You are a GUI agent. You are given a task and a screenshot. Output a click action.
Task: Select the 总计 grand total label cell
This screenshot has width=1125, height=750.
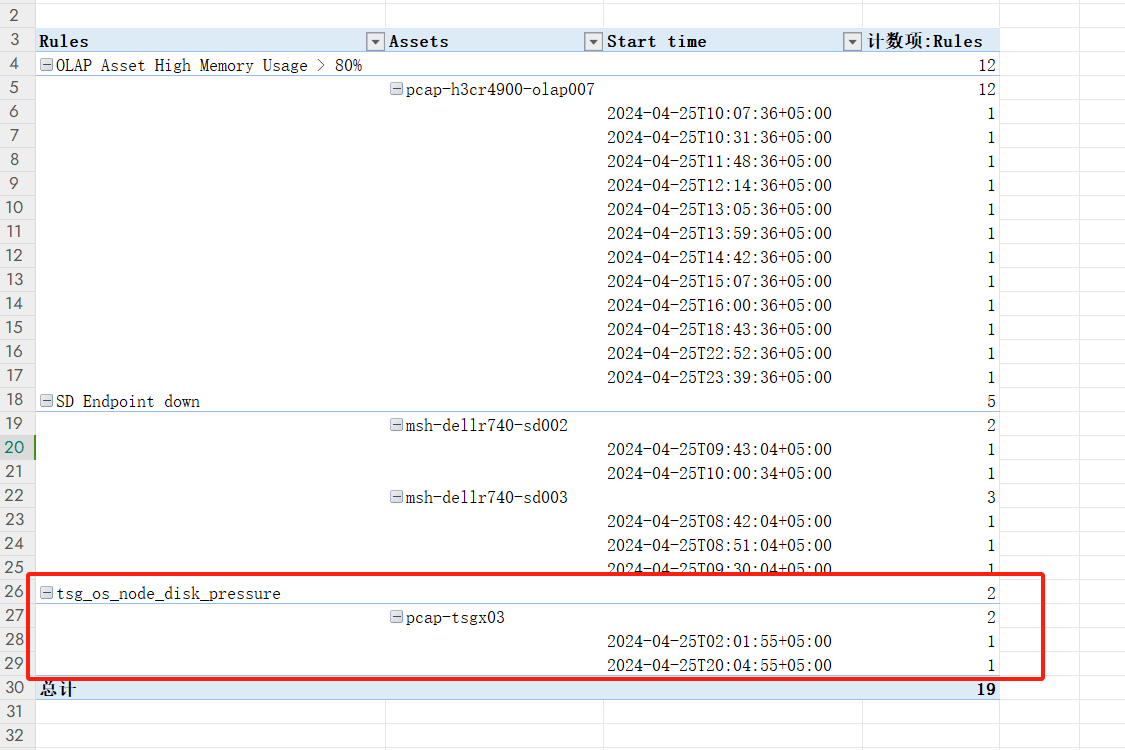tap(58, 689)
